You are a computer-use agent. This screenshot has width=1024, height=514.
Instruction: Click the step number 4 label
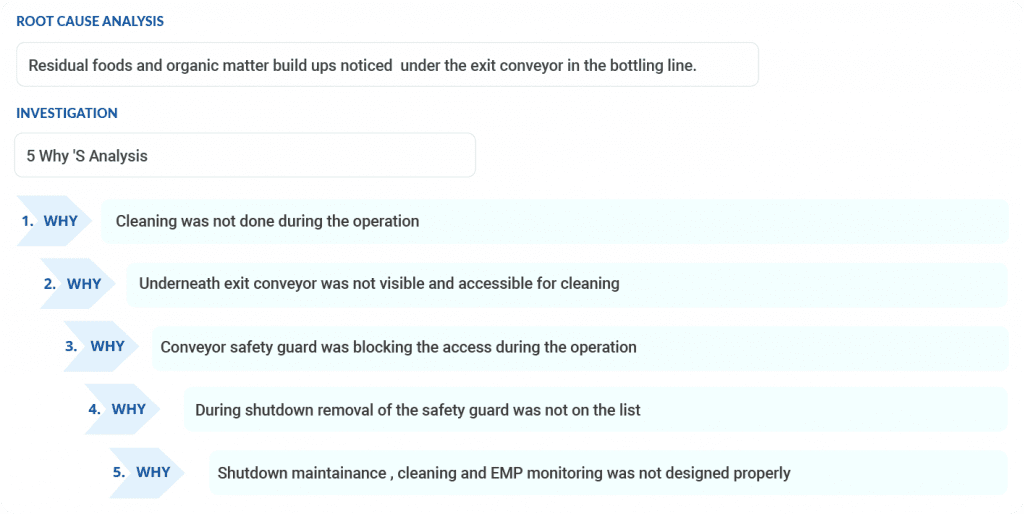[x=94, y=409]
